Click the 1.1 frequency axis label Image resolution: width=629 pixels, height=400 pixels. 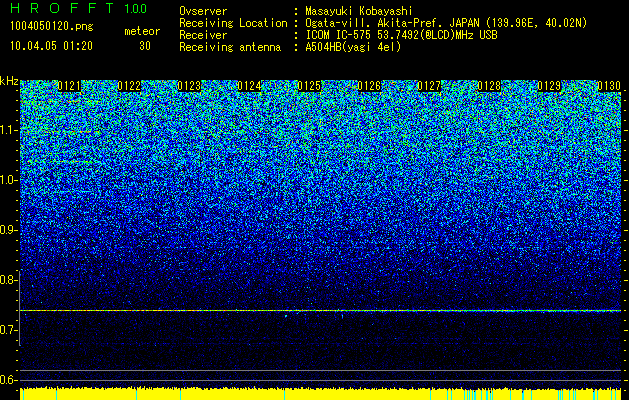tap(8, 130)
